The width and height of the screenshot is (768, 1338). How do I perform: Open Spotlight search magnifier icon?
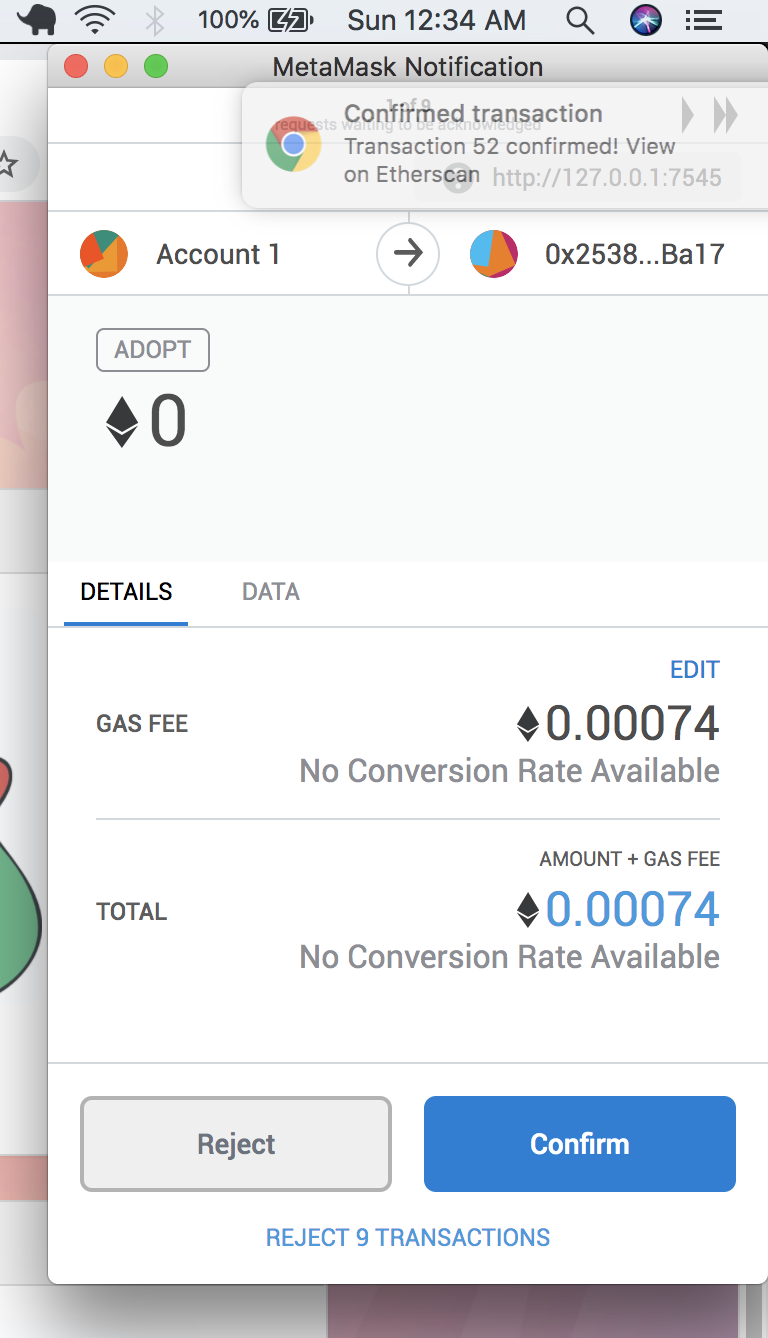click(x=579, y=19)
